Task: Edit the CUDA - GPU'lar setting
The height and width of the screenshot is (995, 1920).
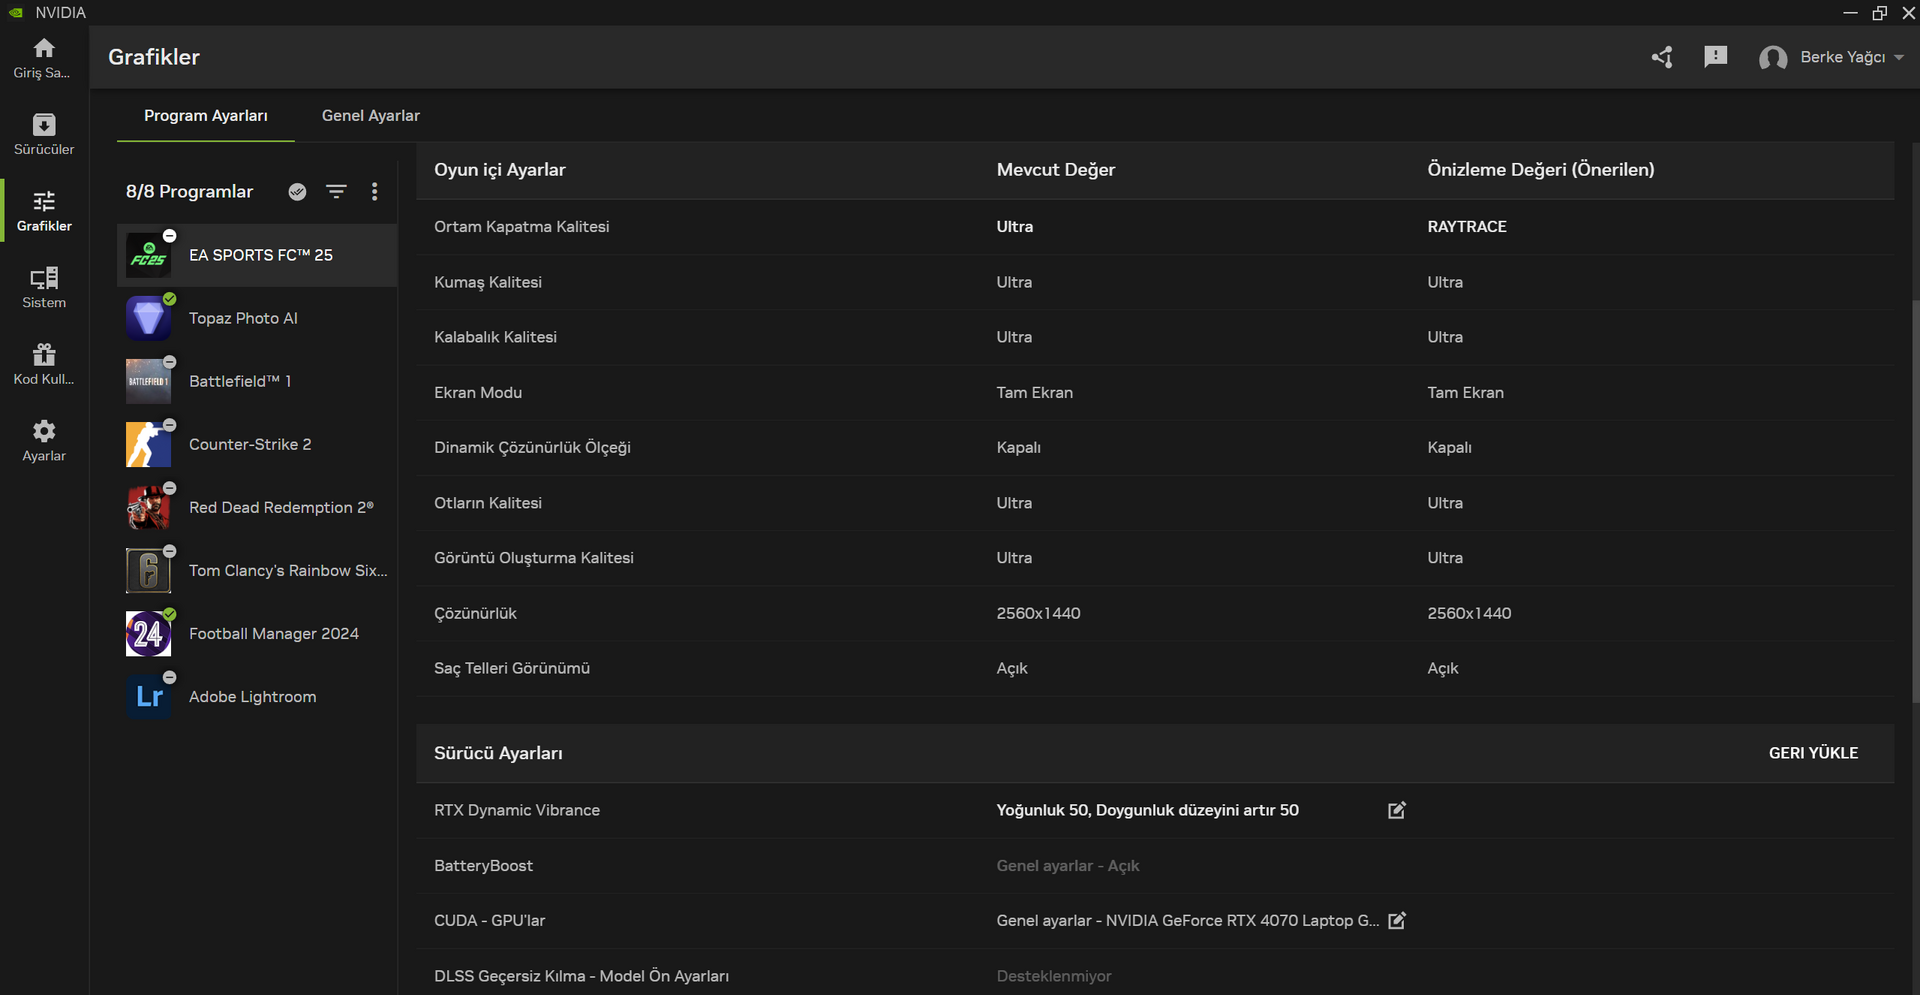Action: pos(1397,920)
